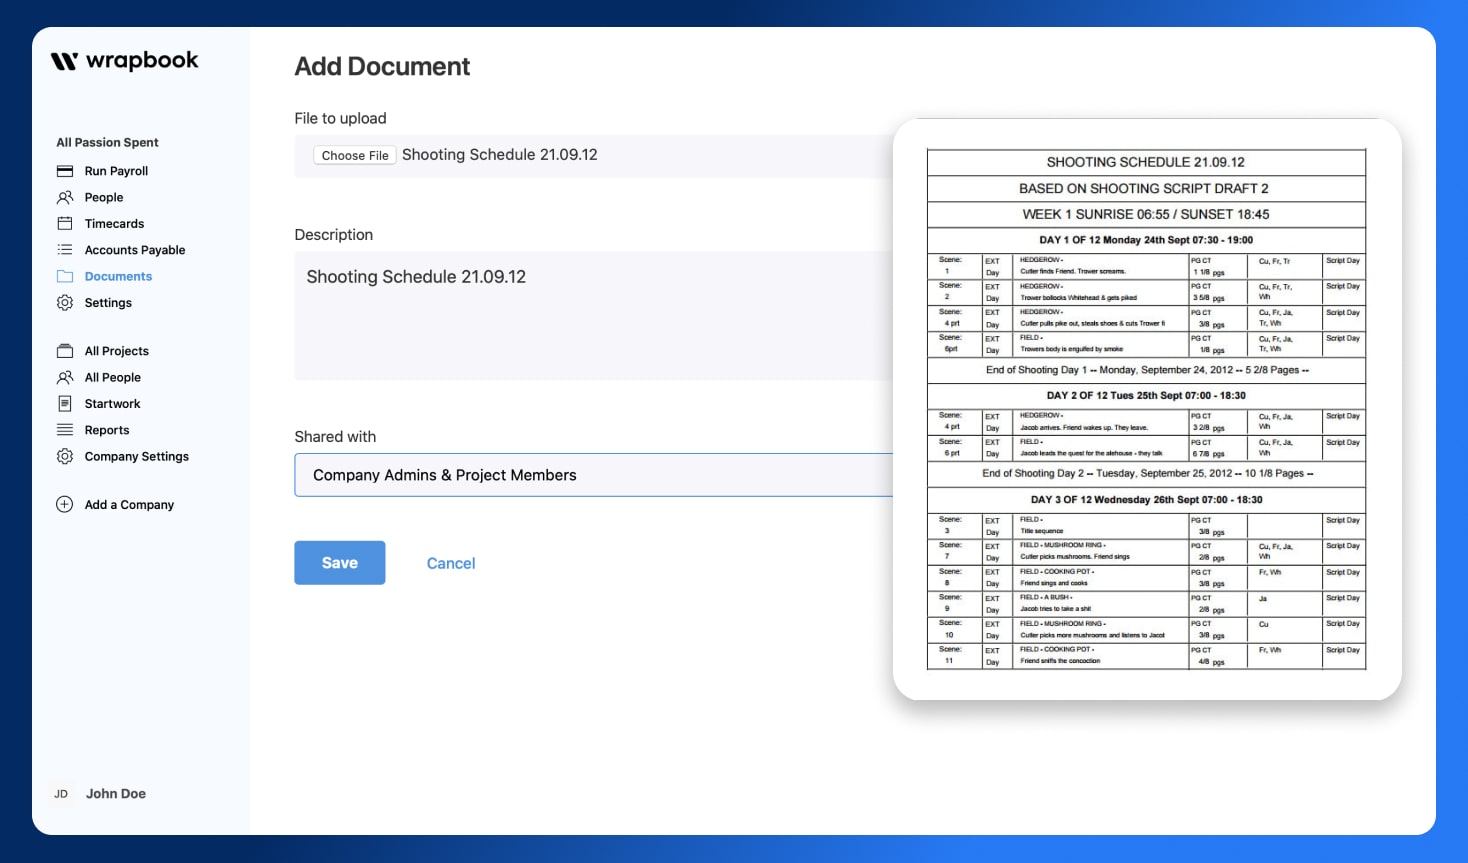Screen dimensions: 1468x863
Task: Click the John Doe profile avatar
Action: click(x=61, y=793)
